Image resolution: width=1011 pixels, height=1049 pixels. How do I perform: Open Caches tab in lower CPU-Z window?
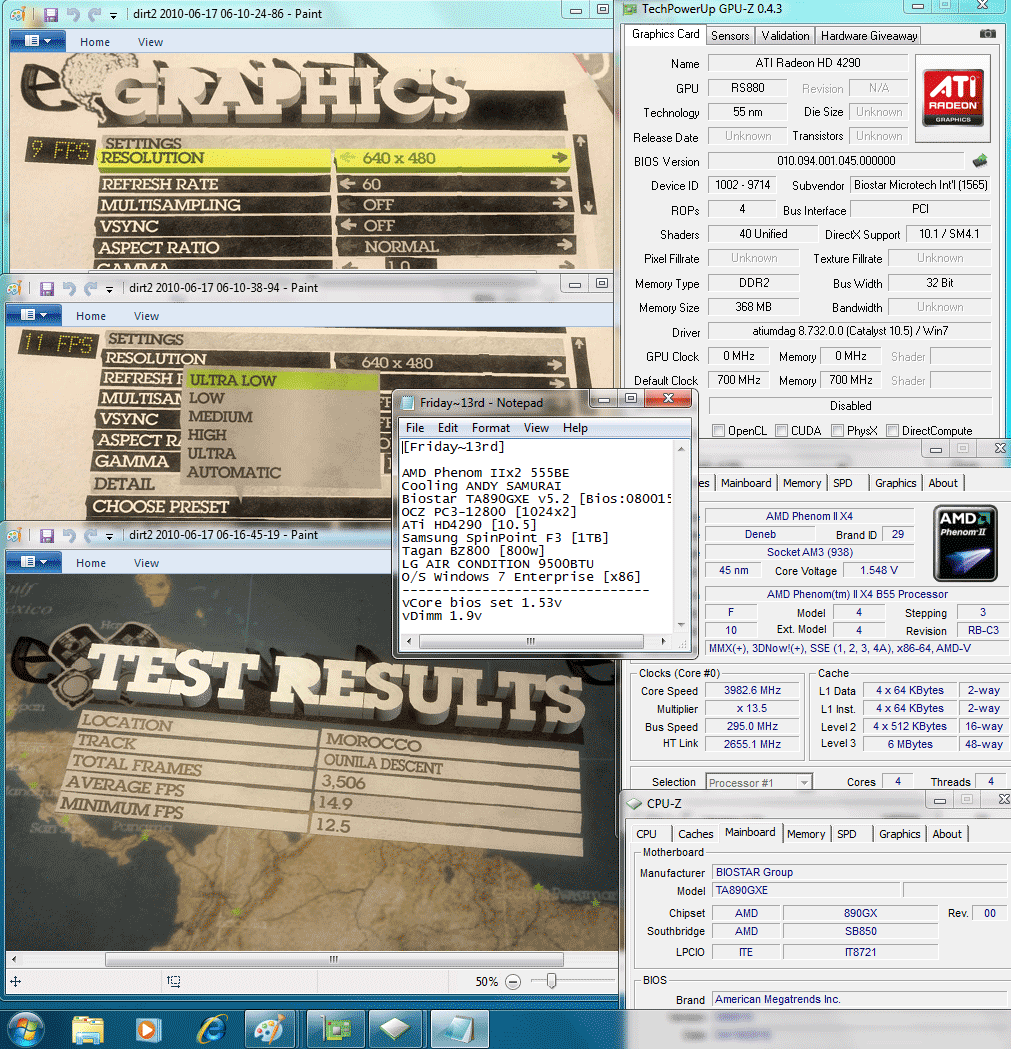(x=695, y=834)
